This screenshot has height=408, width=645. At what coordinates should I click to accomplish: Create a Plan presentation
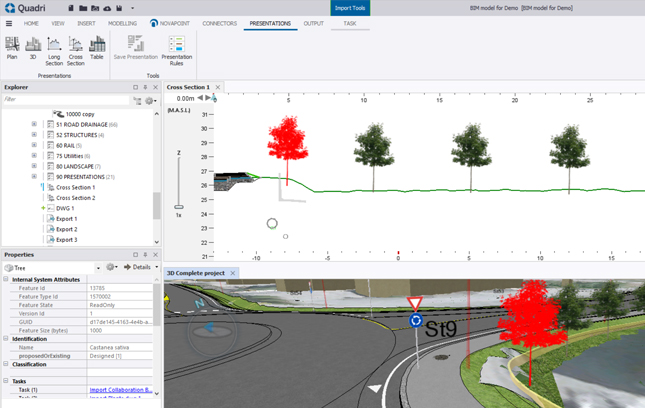(12, 46)
